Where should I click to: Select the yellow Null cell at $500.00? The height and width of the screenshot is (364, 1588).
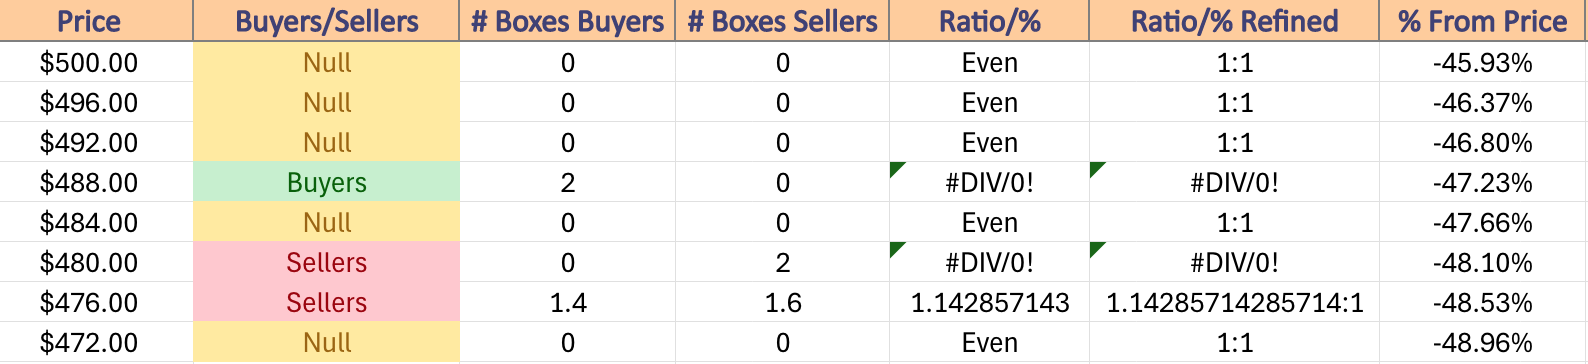point(326,62)
